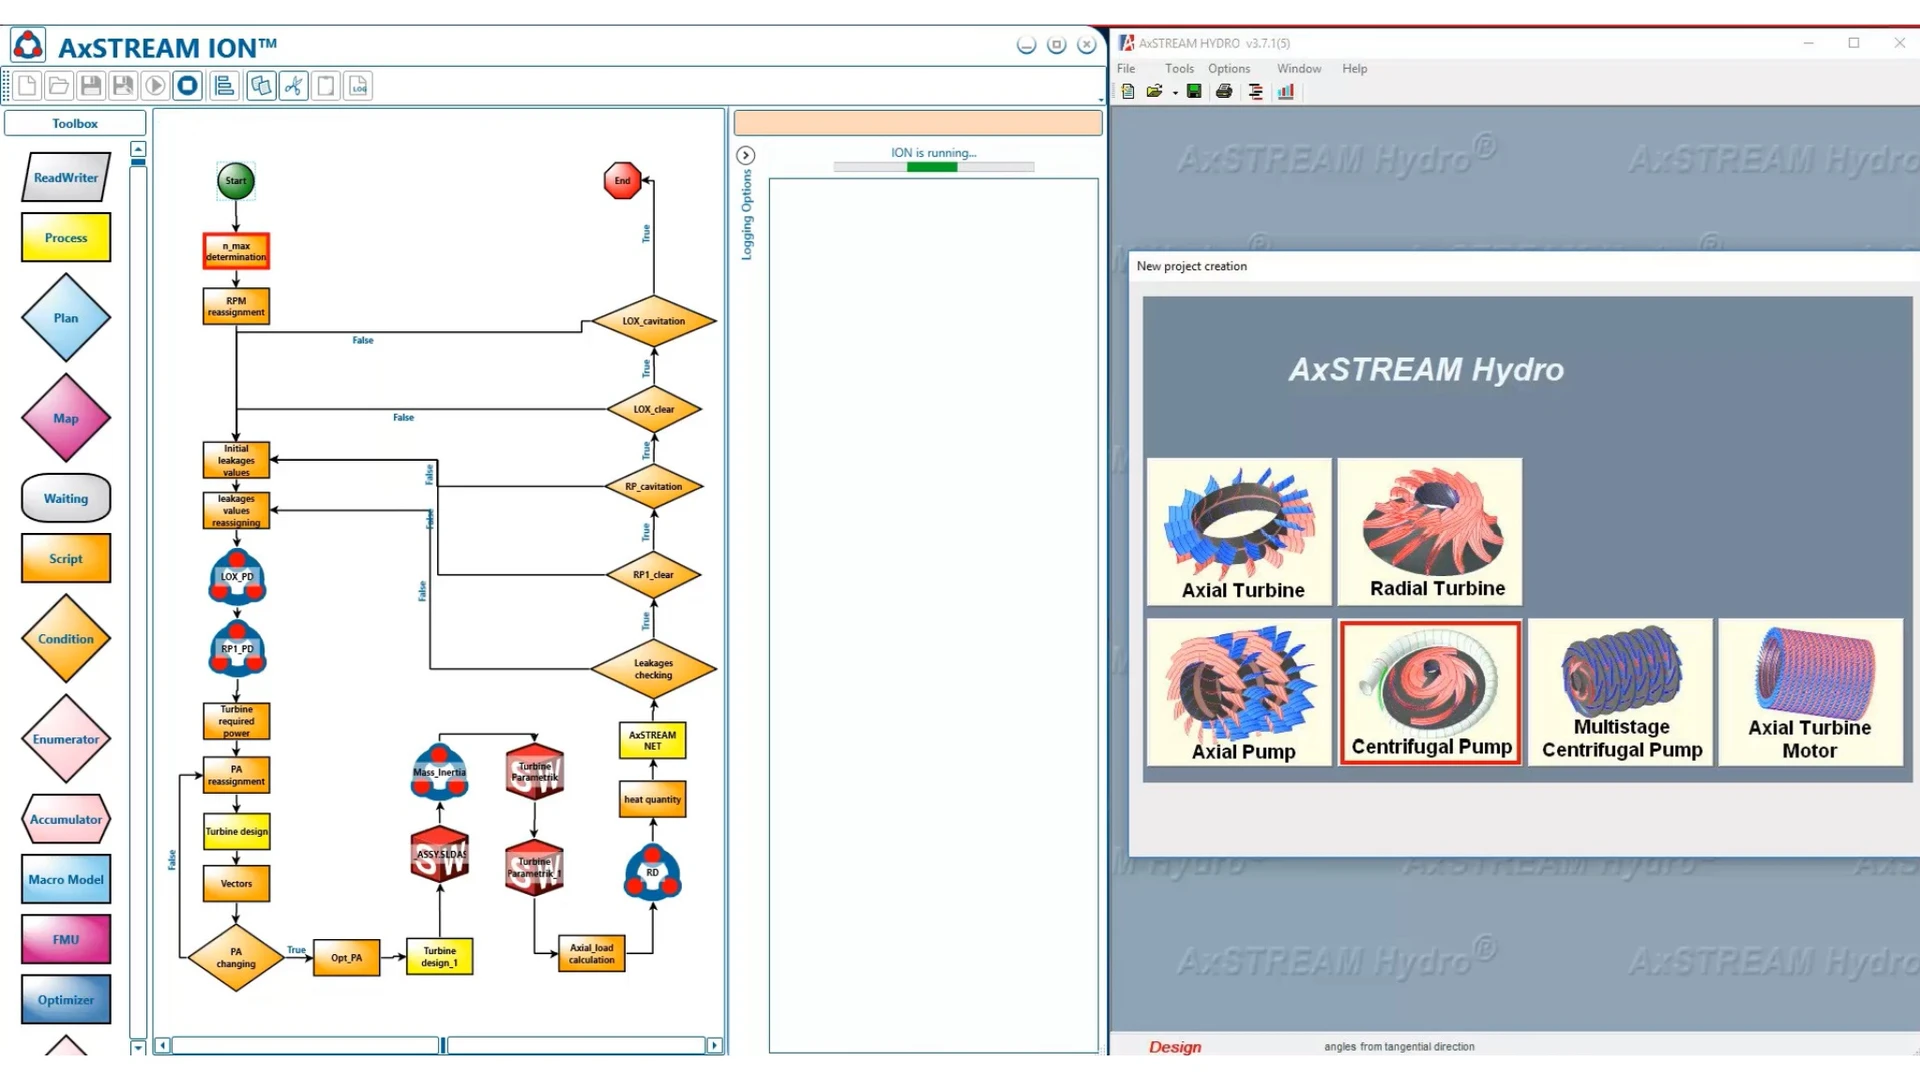Click the Run play icon in ION toolbar
This screenshot has height=1080, width=1920.
(155, 86)
